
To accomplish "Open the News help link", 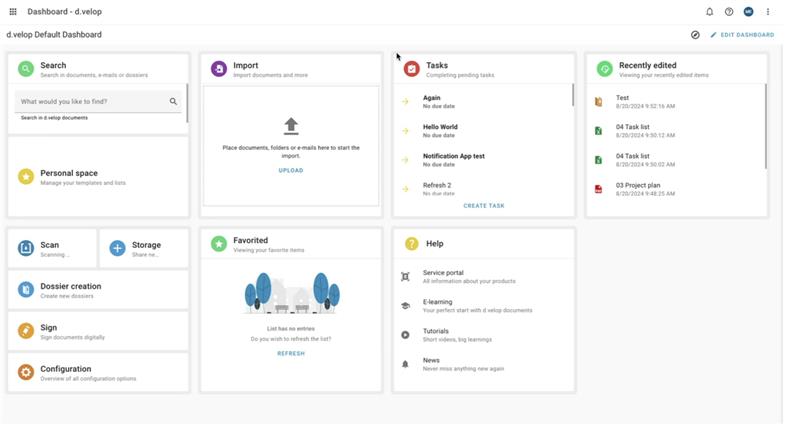I will pyautogui.click(x=484, y=364).
